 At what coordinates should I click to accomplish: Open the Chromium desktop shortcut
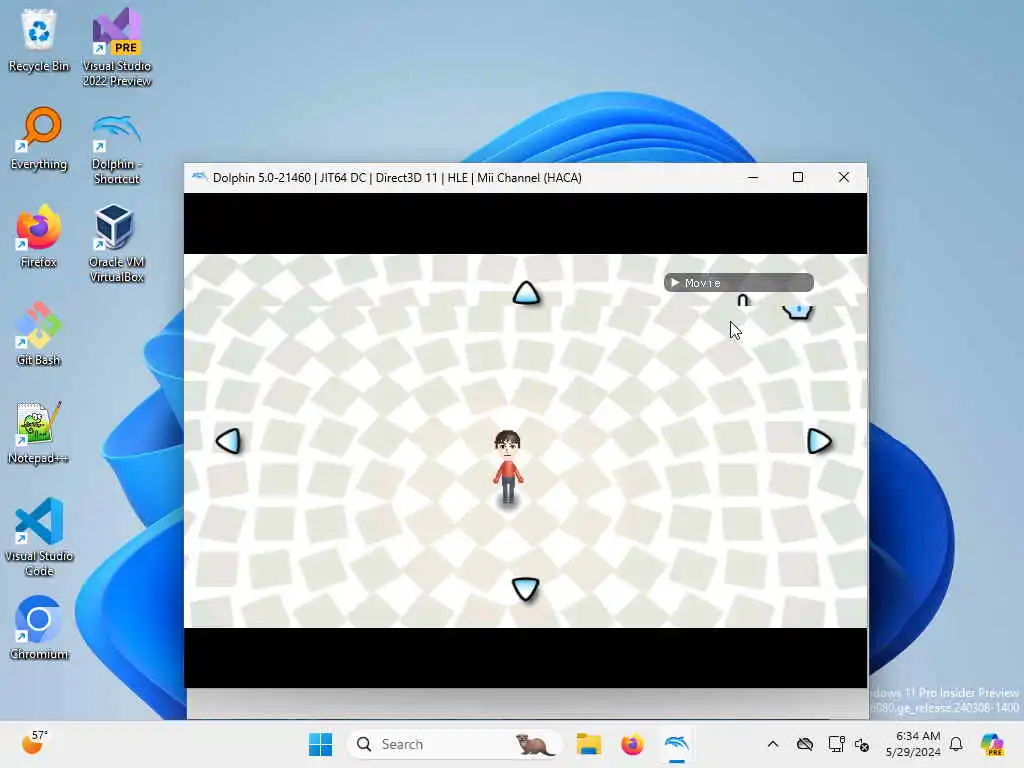click(x=39, y=628)
